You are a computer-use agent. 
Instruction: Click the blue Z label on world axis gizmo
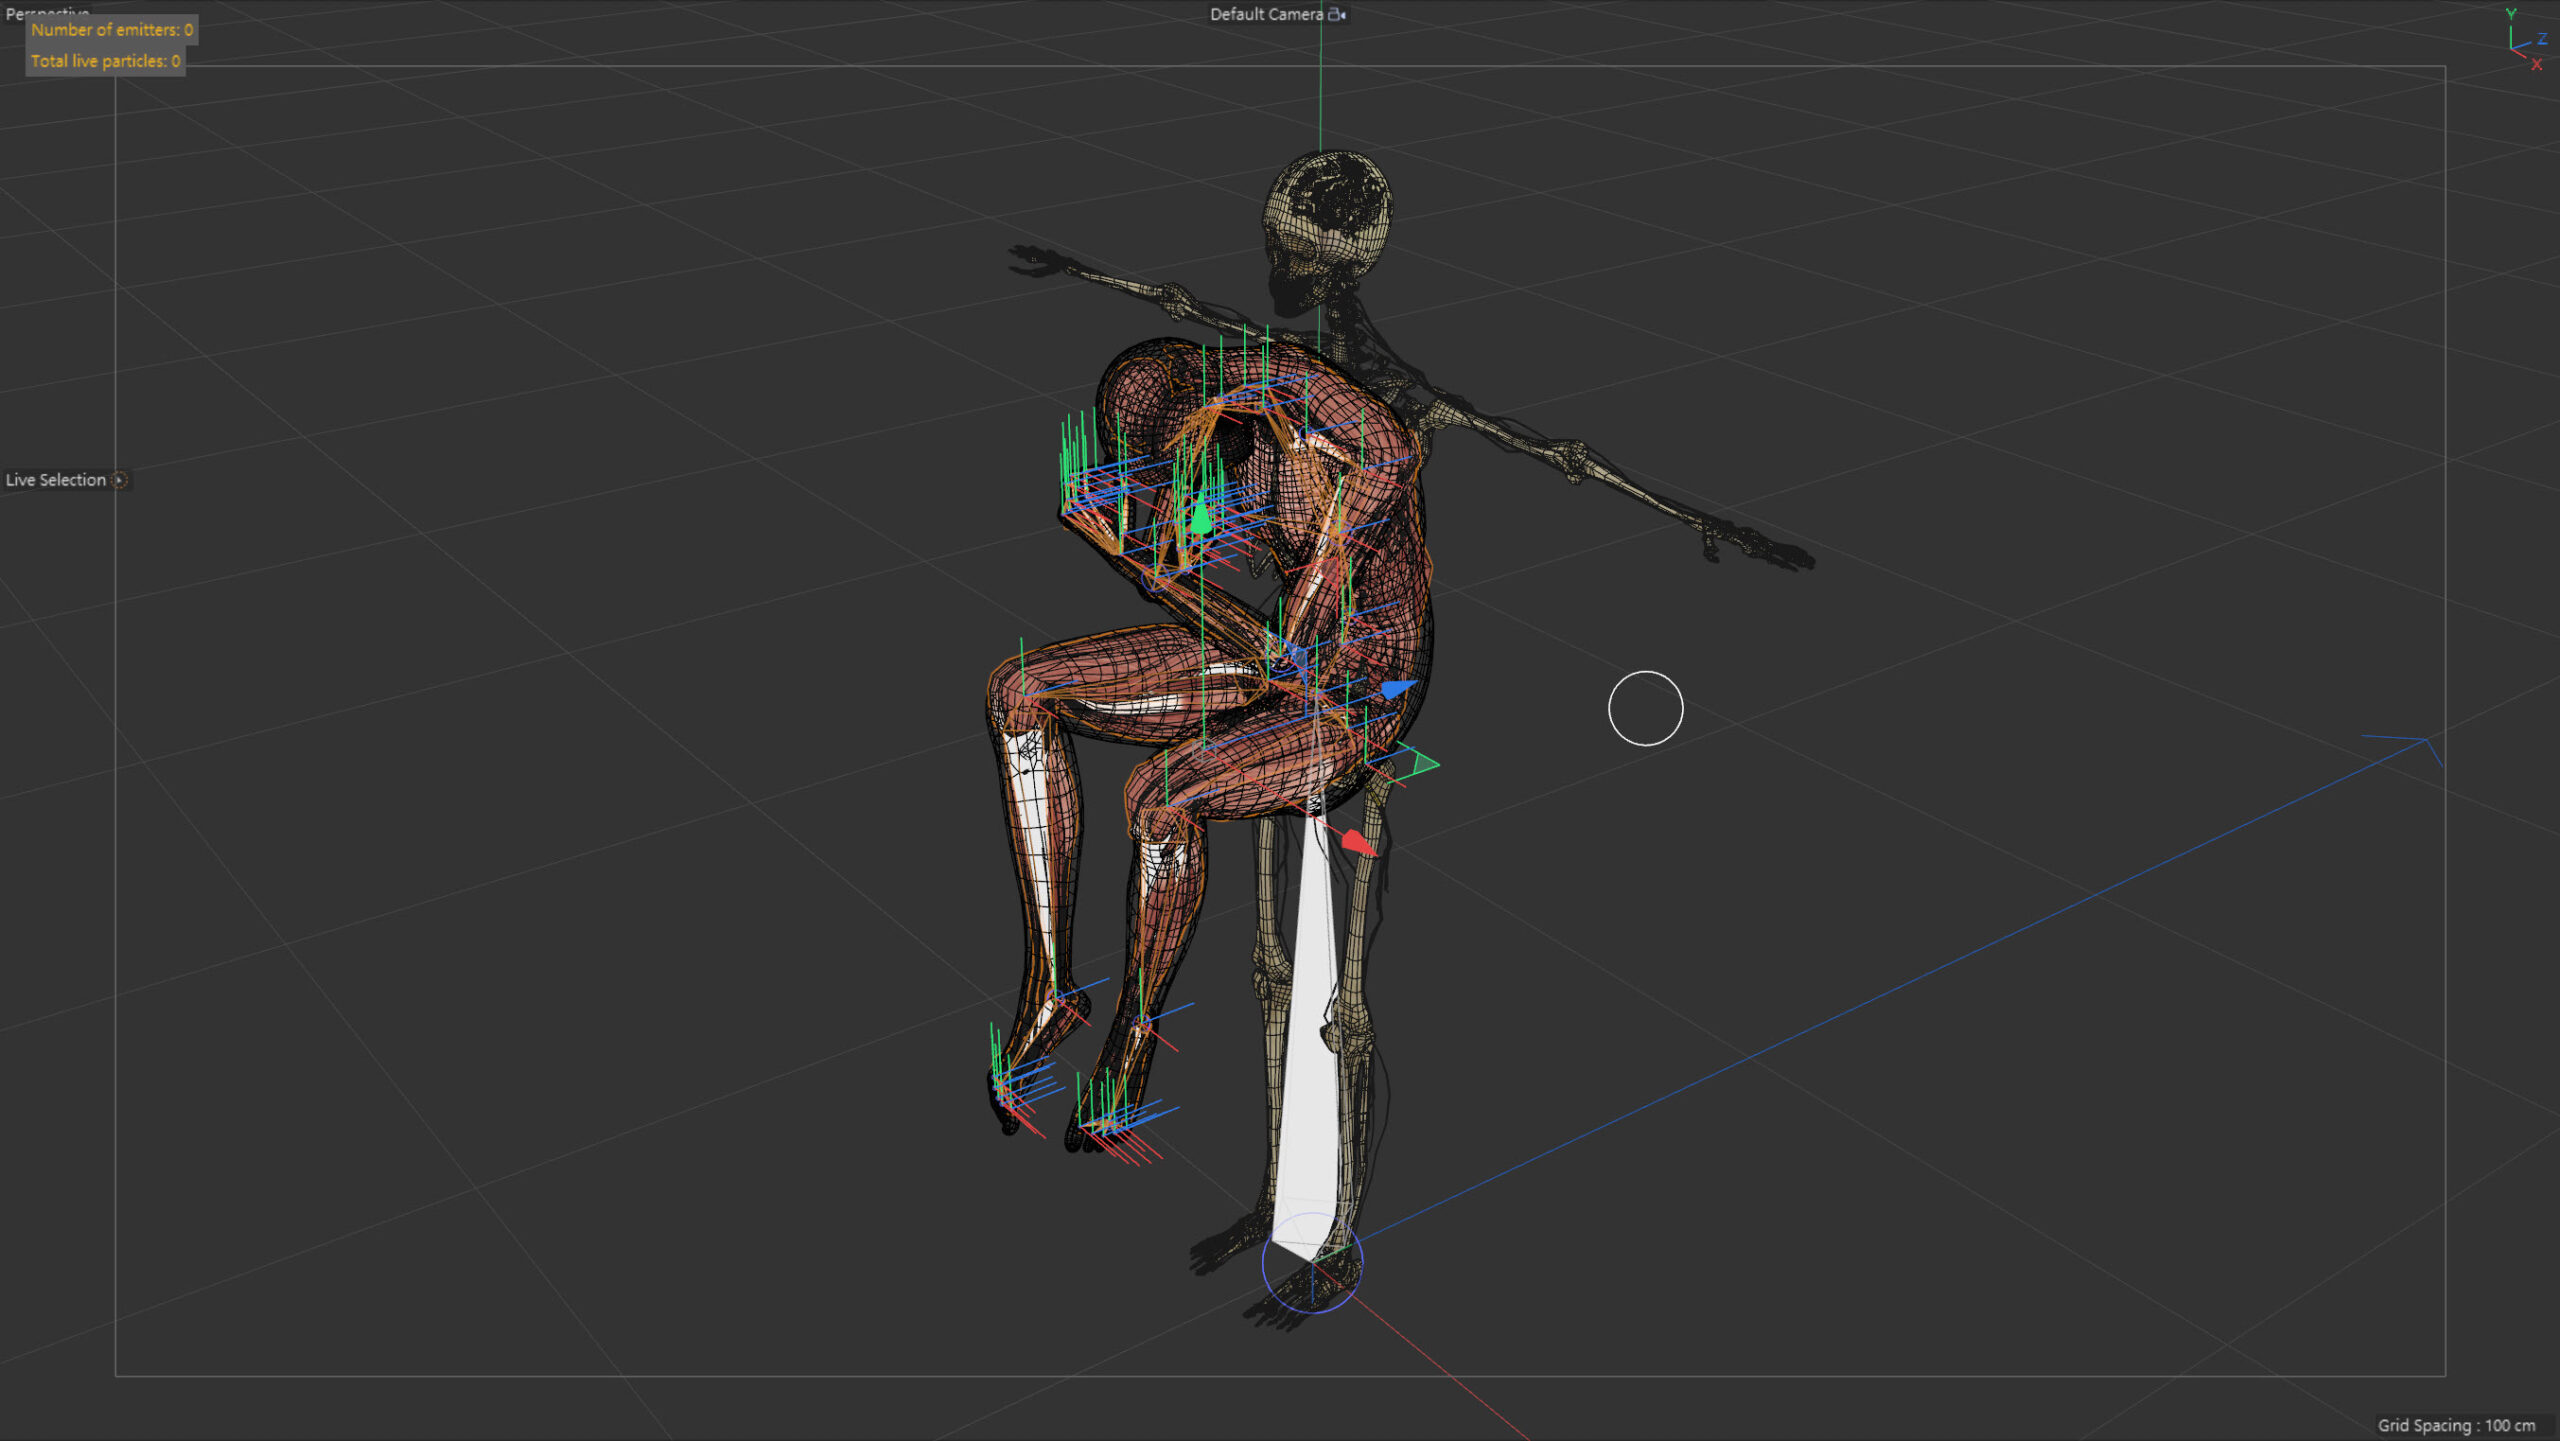click(x=2541, y=39)
